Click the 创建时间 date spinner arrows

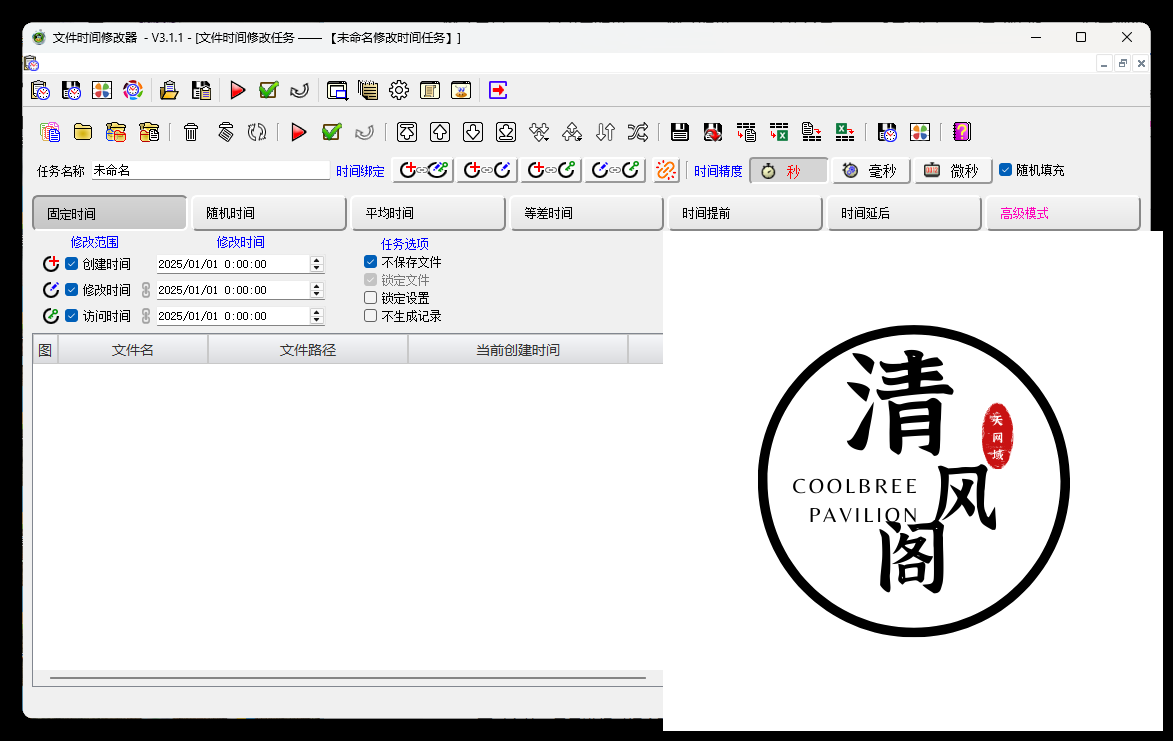click(317, 264)
